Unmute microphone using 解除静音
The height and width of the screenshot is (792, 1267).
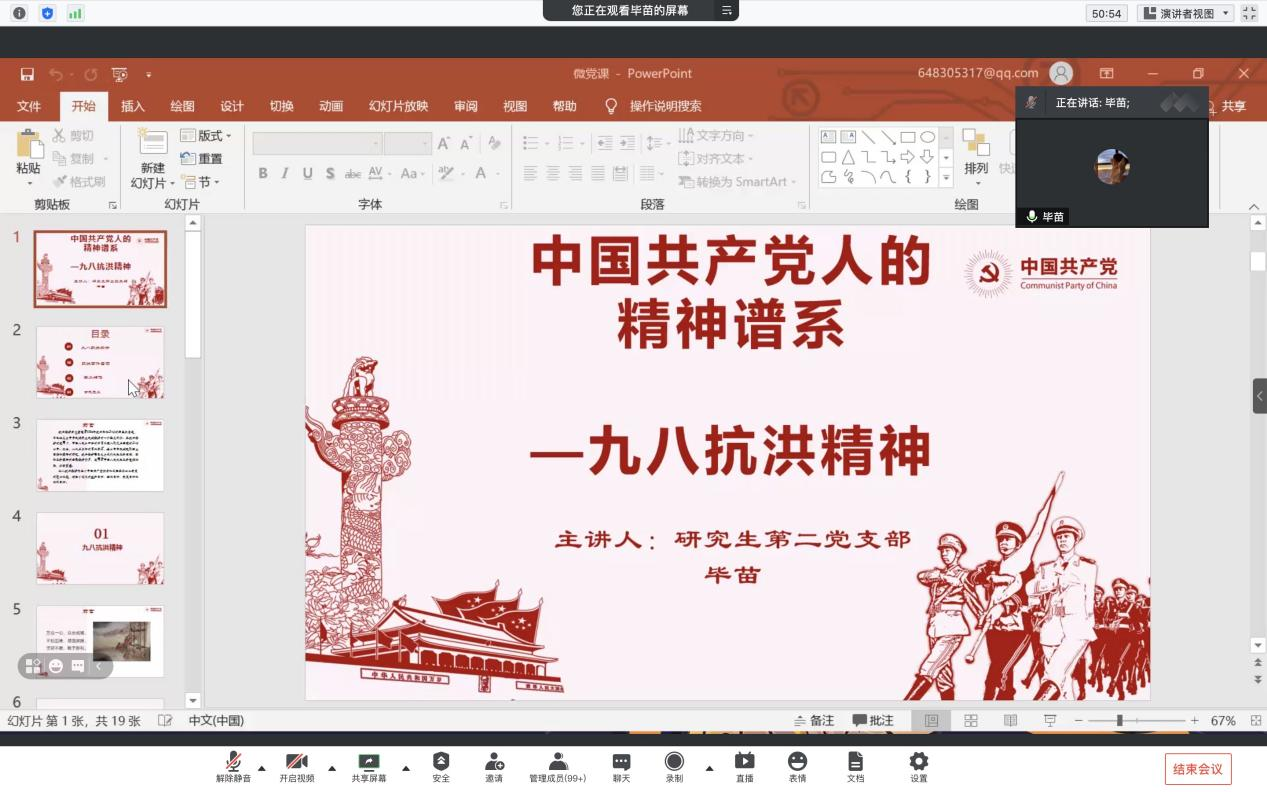tap(234, 765)
